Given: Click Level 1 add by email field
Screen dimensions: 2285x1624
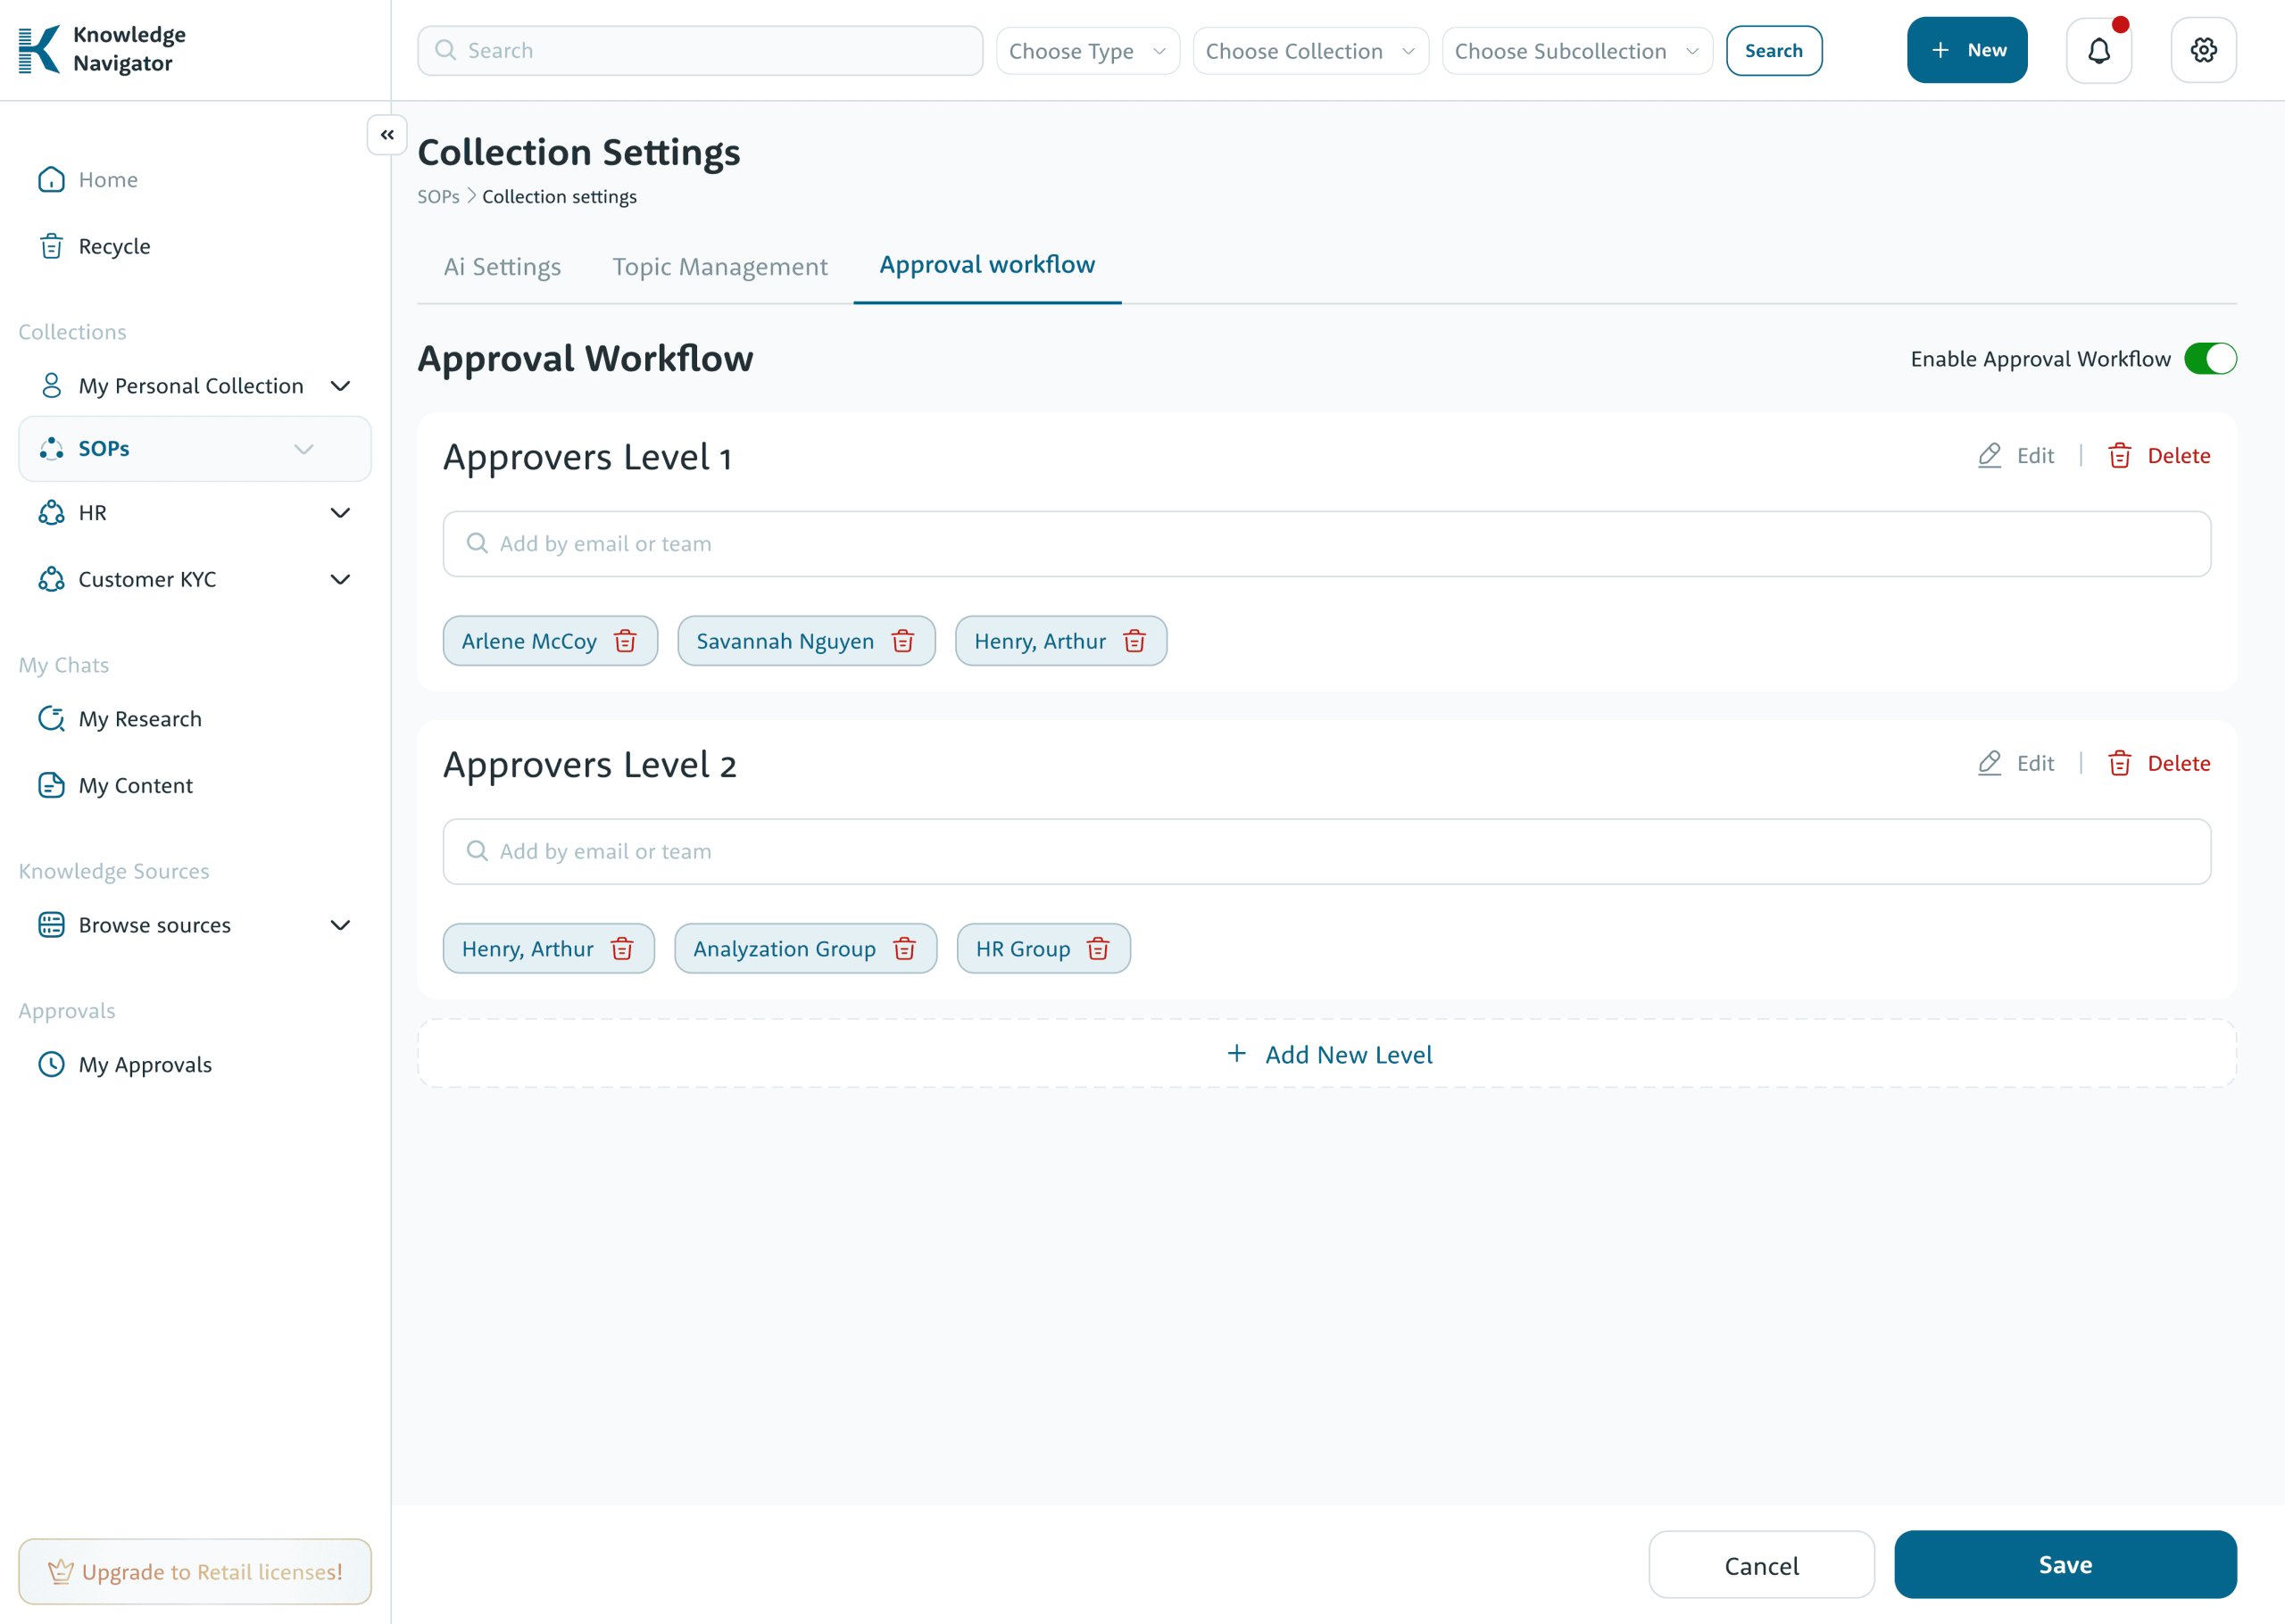Looking at the screenshot, I should point(1326,544).
